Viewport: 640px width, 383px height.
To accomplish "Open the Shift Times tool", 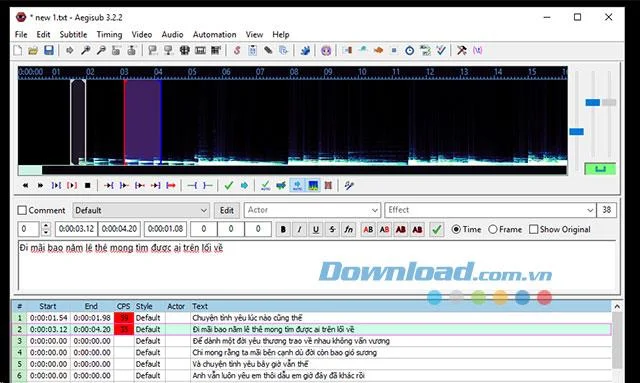I will click(347, 51).
